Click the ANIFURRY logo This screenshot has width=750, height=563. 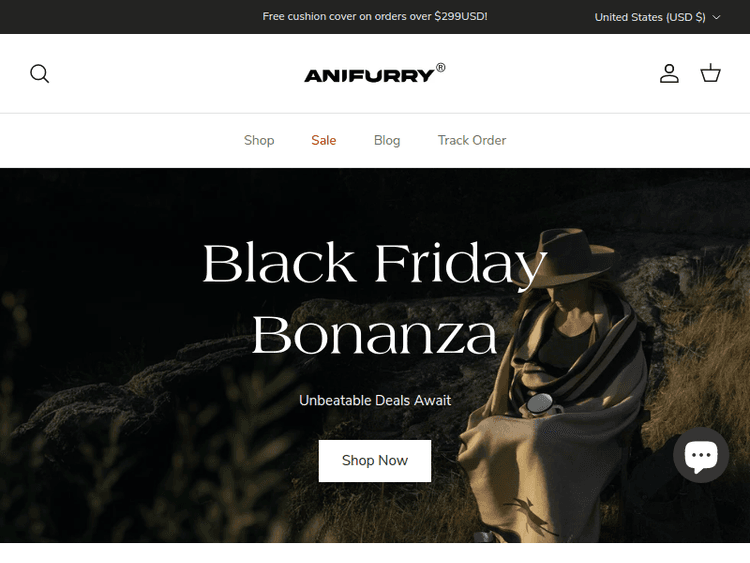coord(369,76)
